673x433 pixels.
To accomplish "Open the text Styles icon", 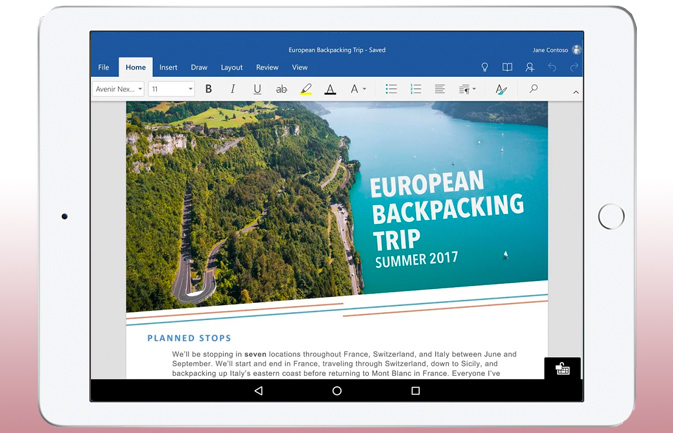I will coord(501,89).
